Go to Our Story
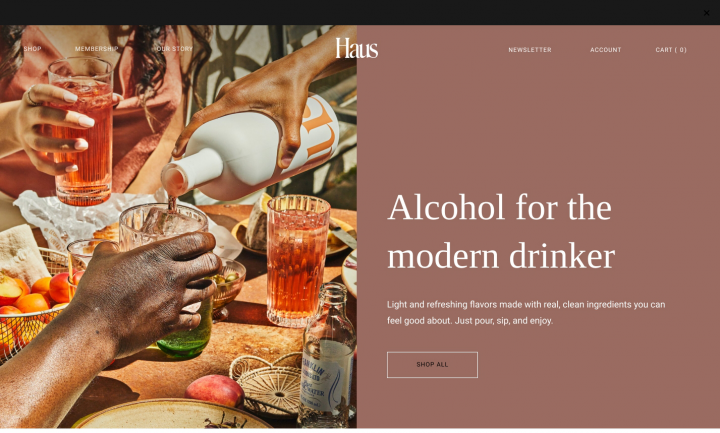 pos(174,49)
